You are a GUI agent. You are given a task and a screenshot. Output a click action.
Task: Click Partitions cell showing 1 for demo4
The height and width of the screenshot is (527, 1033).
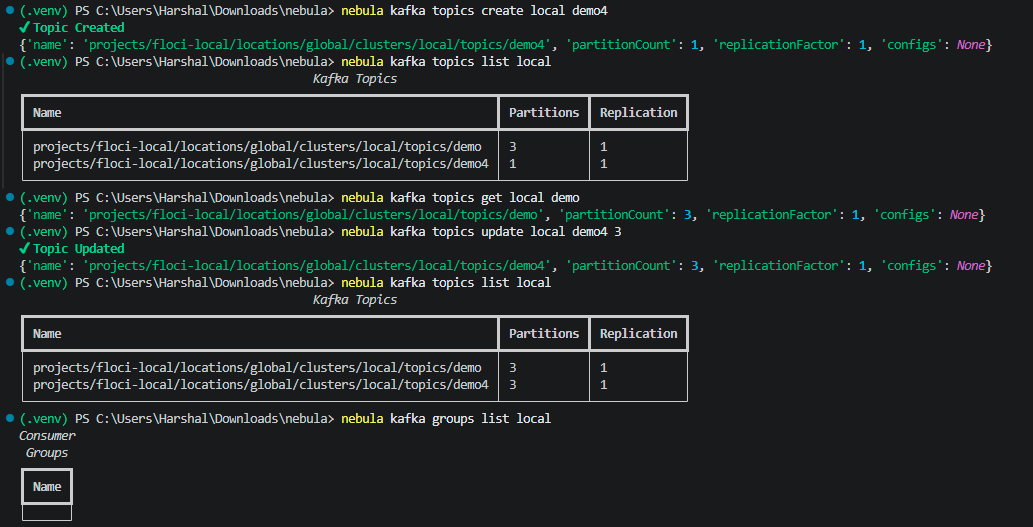pos(513,163)
